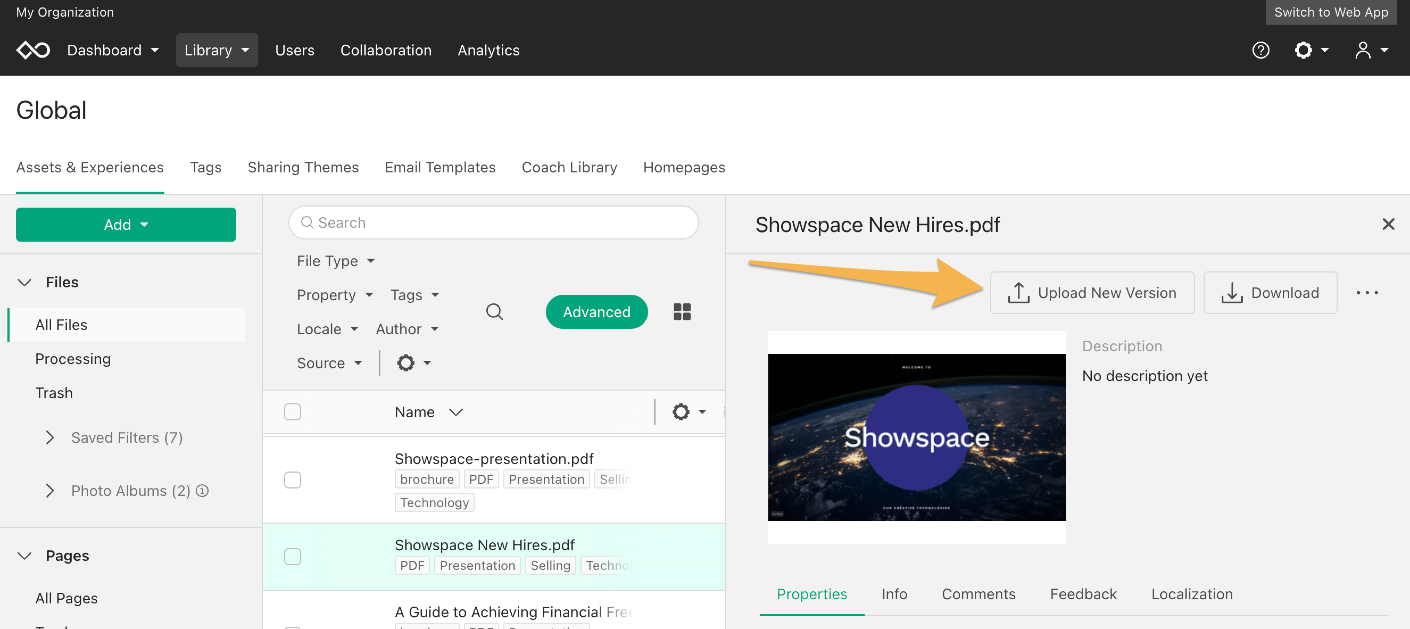Viewport: 1410px width, 629px height.
Task: Switch to grid view icon
Action: [x=682, y=312]
